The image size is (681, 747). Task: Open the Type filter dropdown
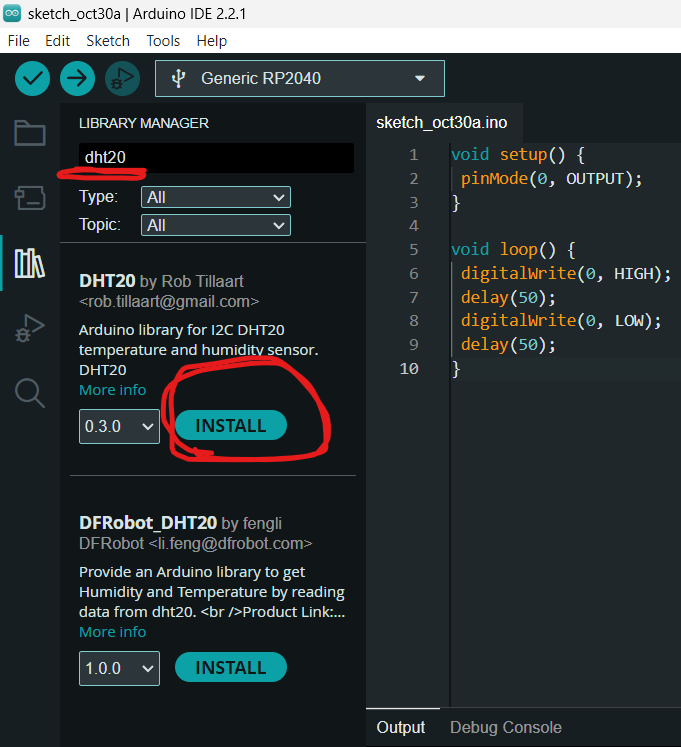click(x=215, y=197)
